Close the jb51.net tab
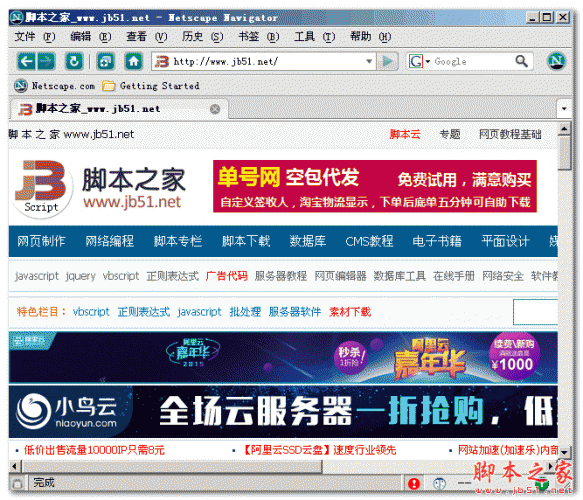The width and height of the screenshot is (583, 500). point(215,109)
